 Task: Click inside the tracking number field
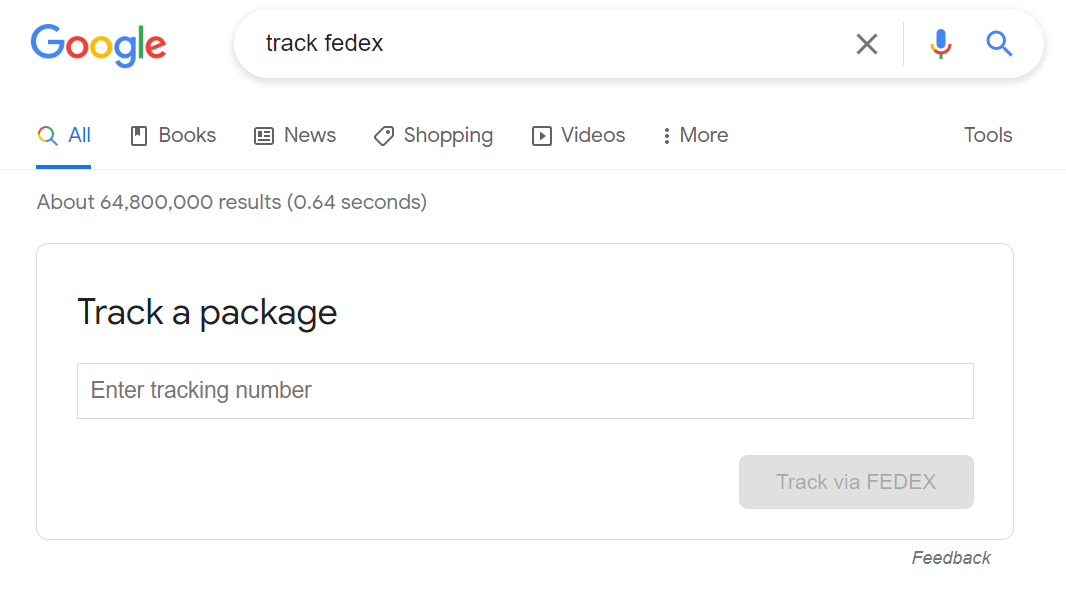point(525,390)
